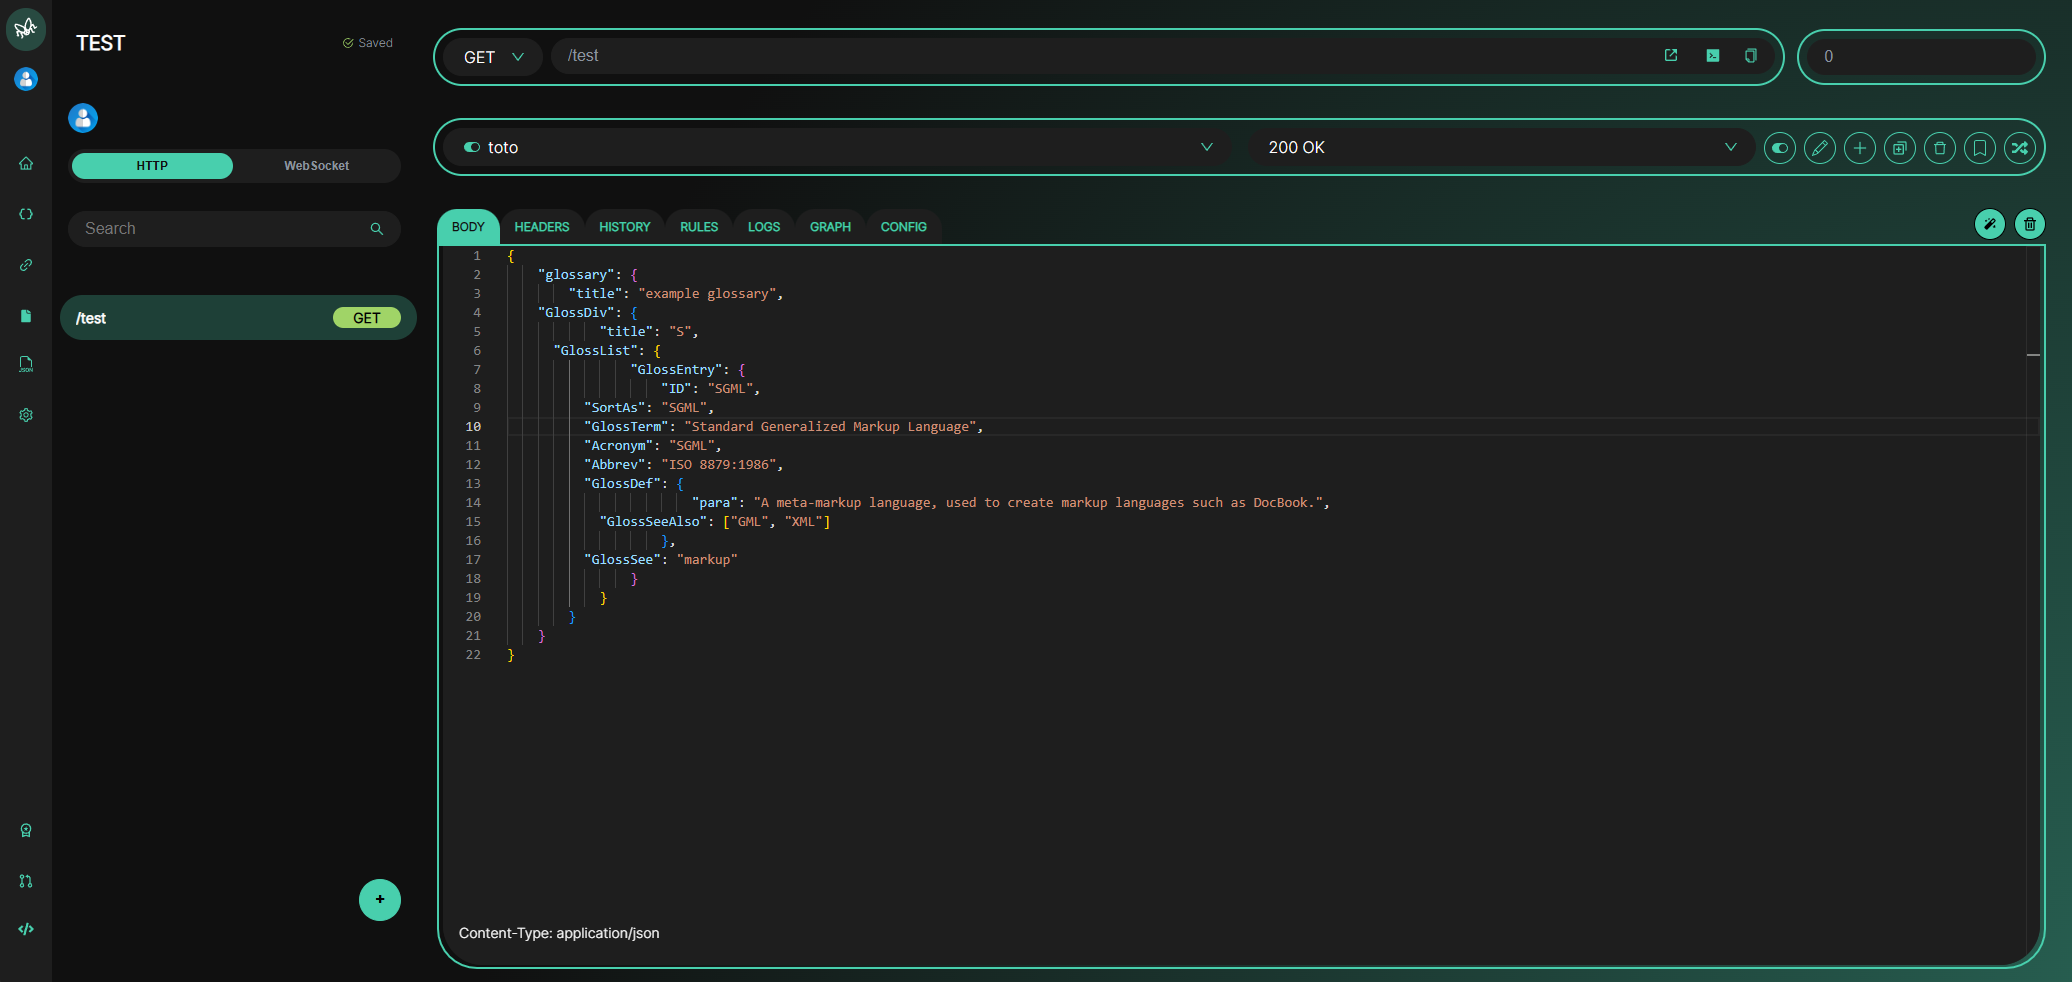Click the shuffle random response icon

2019,148
